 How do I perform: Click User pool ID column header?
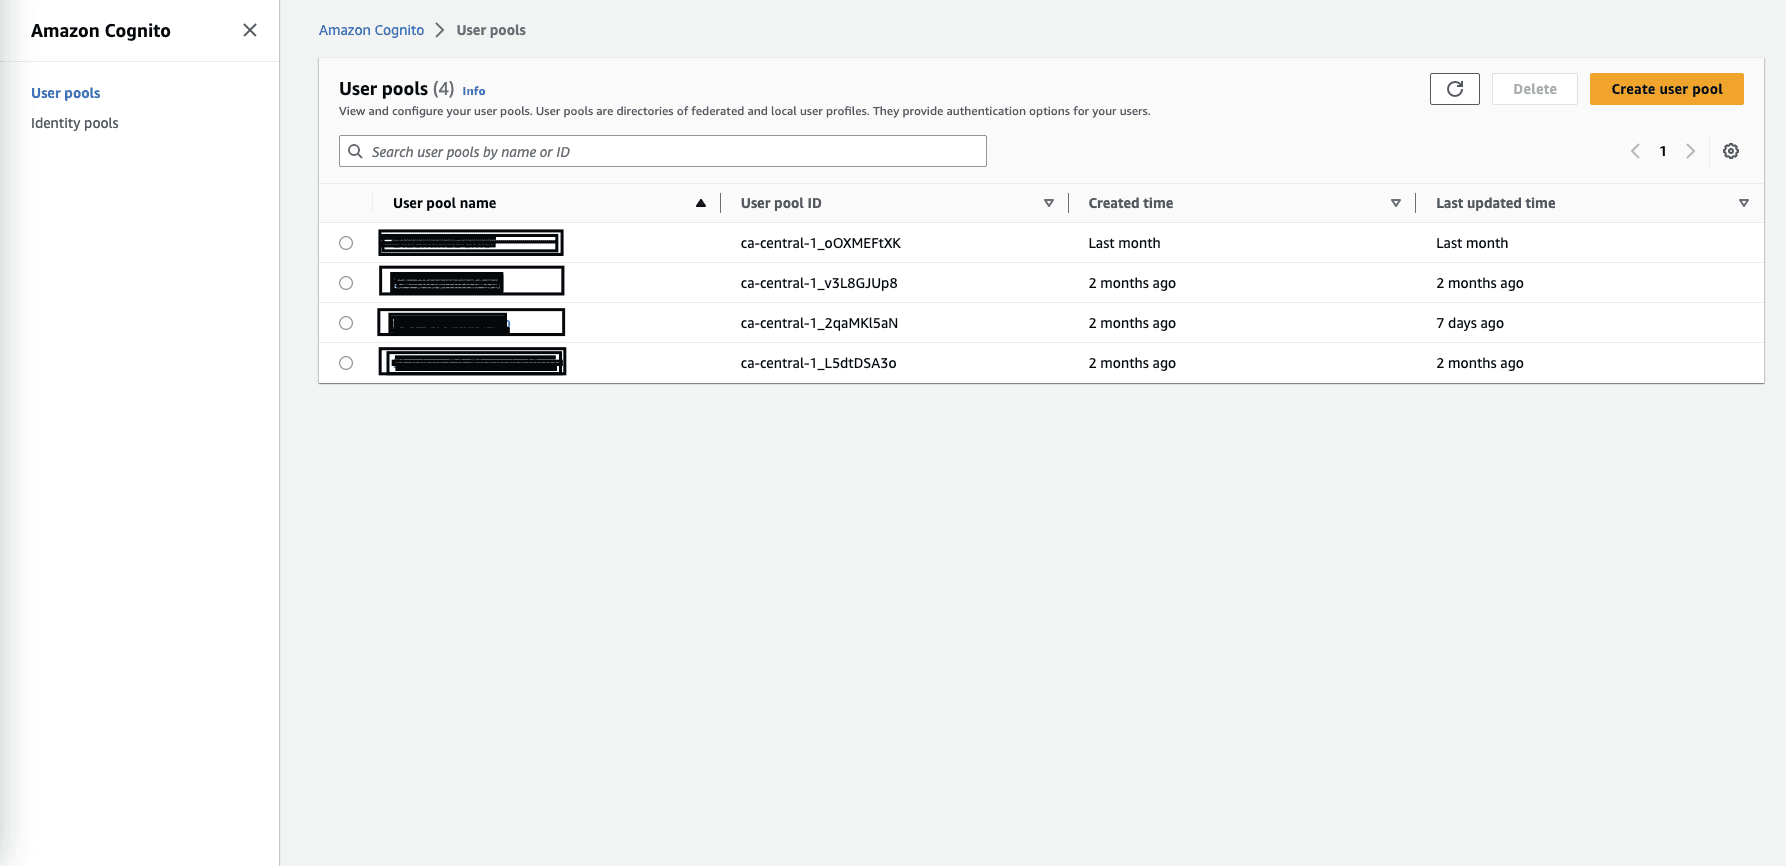tap(781, 203)
